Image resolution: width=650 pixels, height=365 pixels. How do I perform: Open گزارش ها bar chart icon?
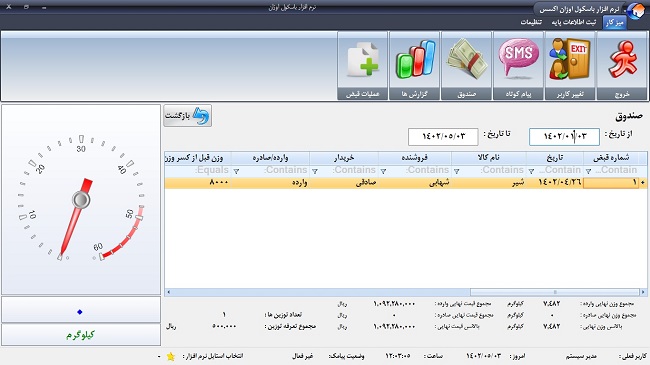415,66
